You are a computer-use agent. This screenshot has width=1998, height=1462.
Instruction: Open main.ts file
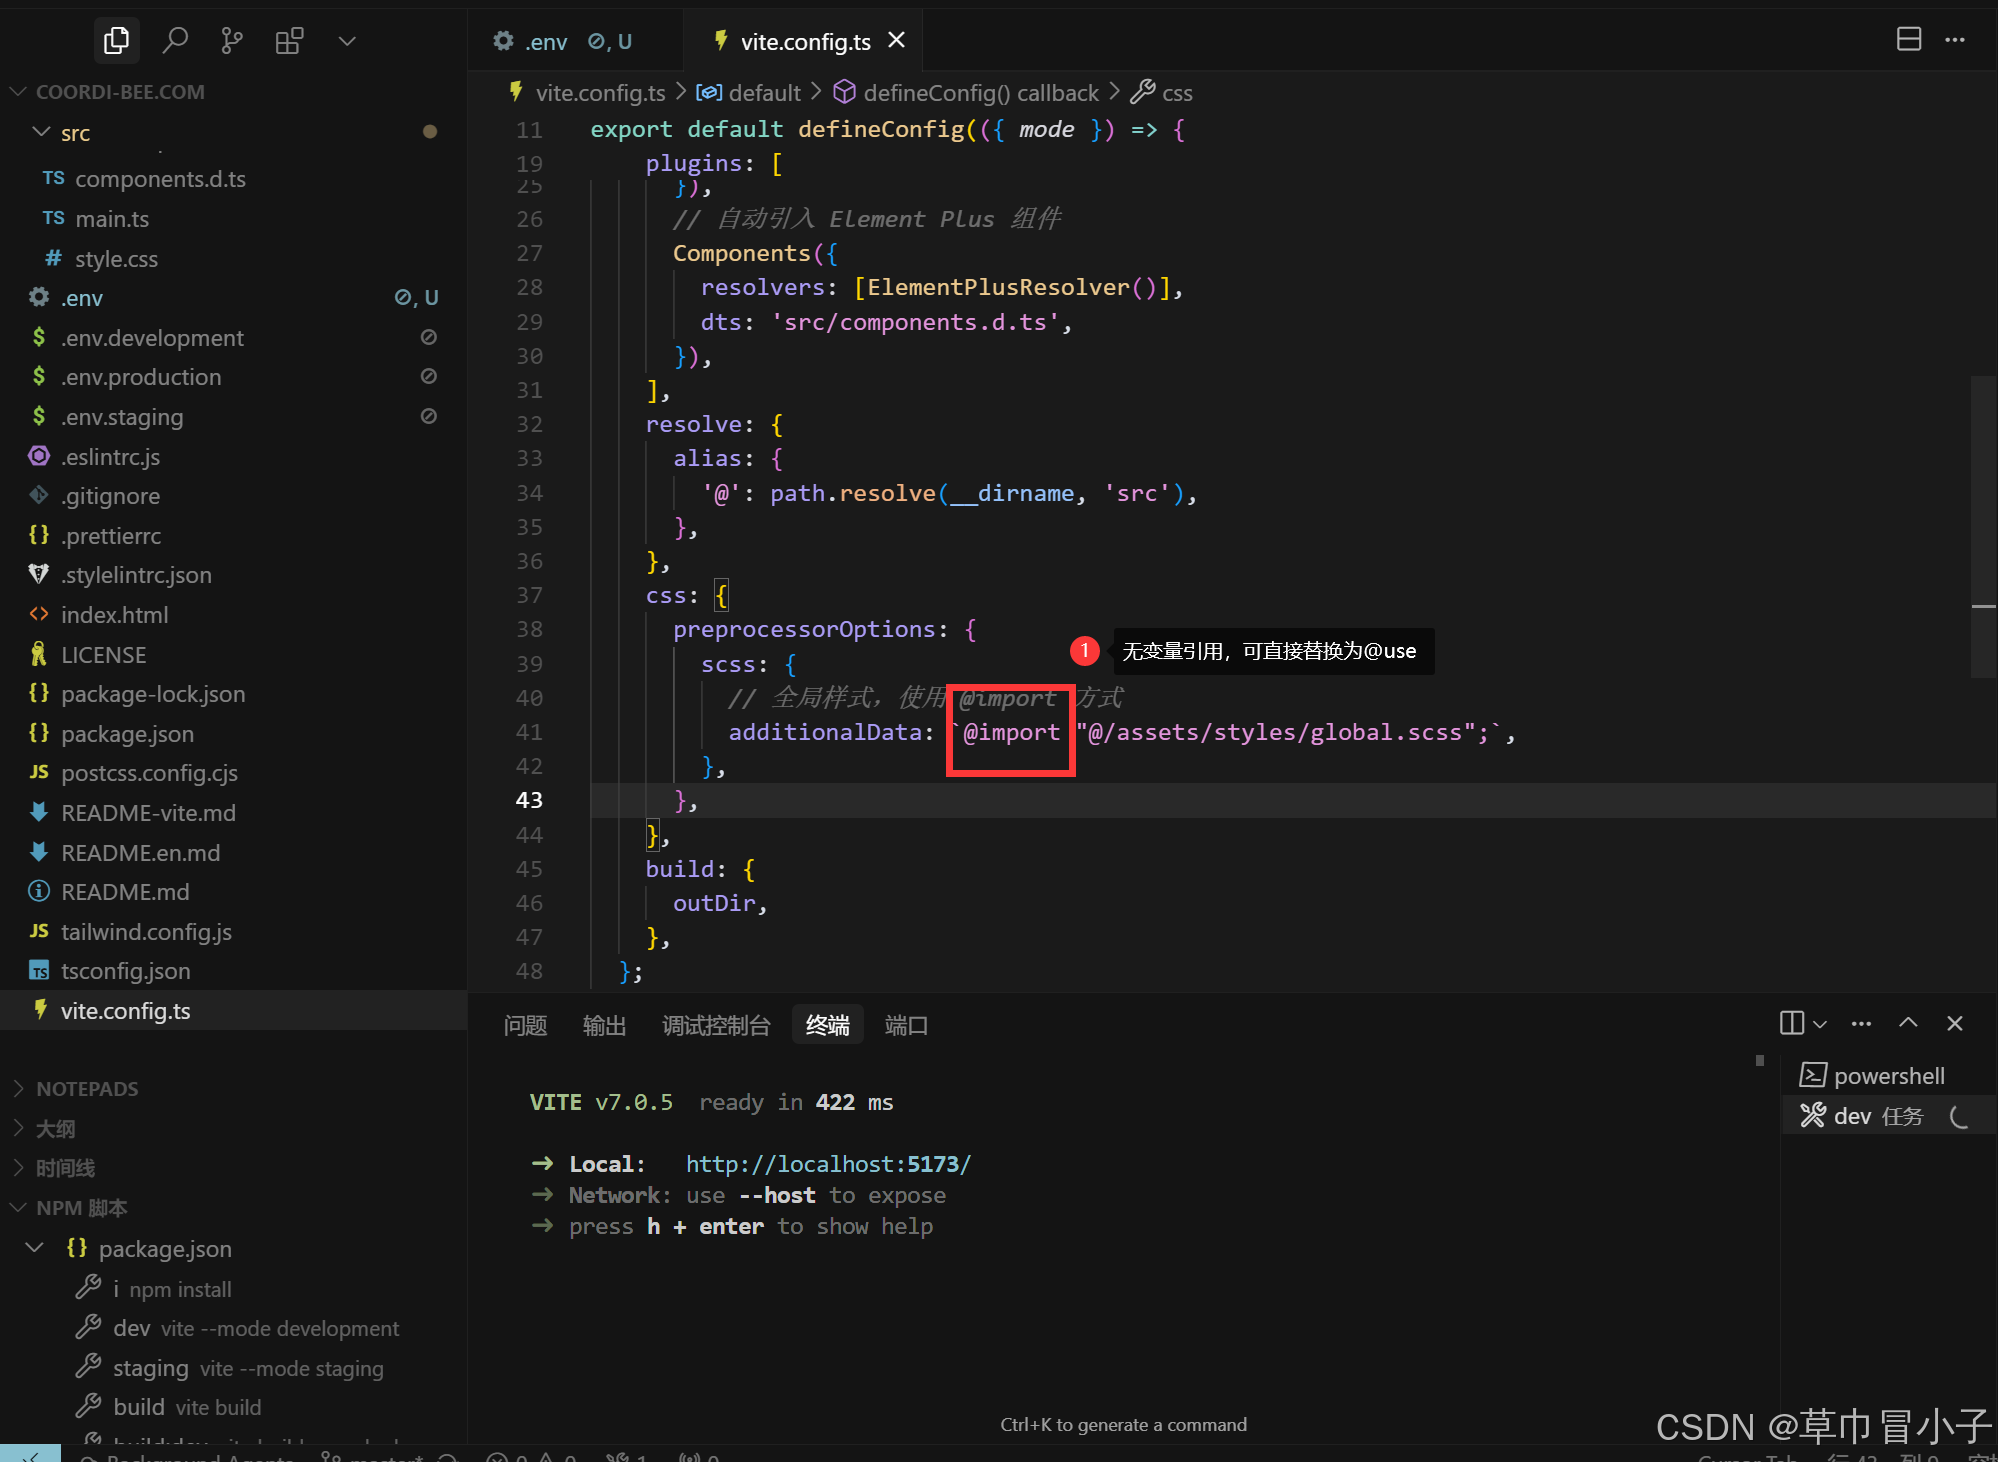click(234, 219)
